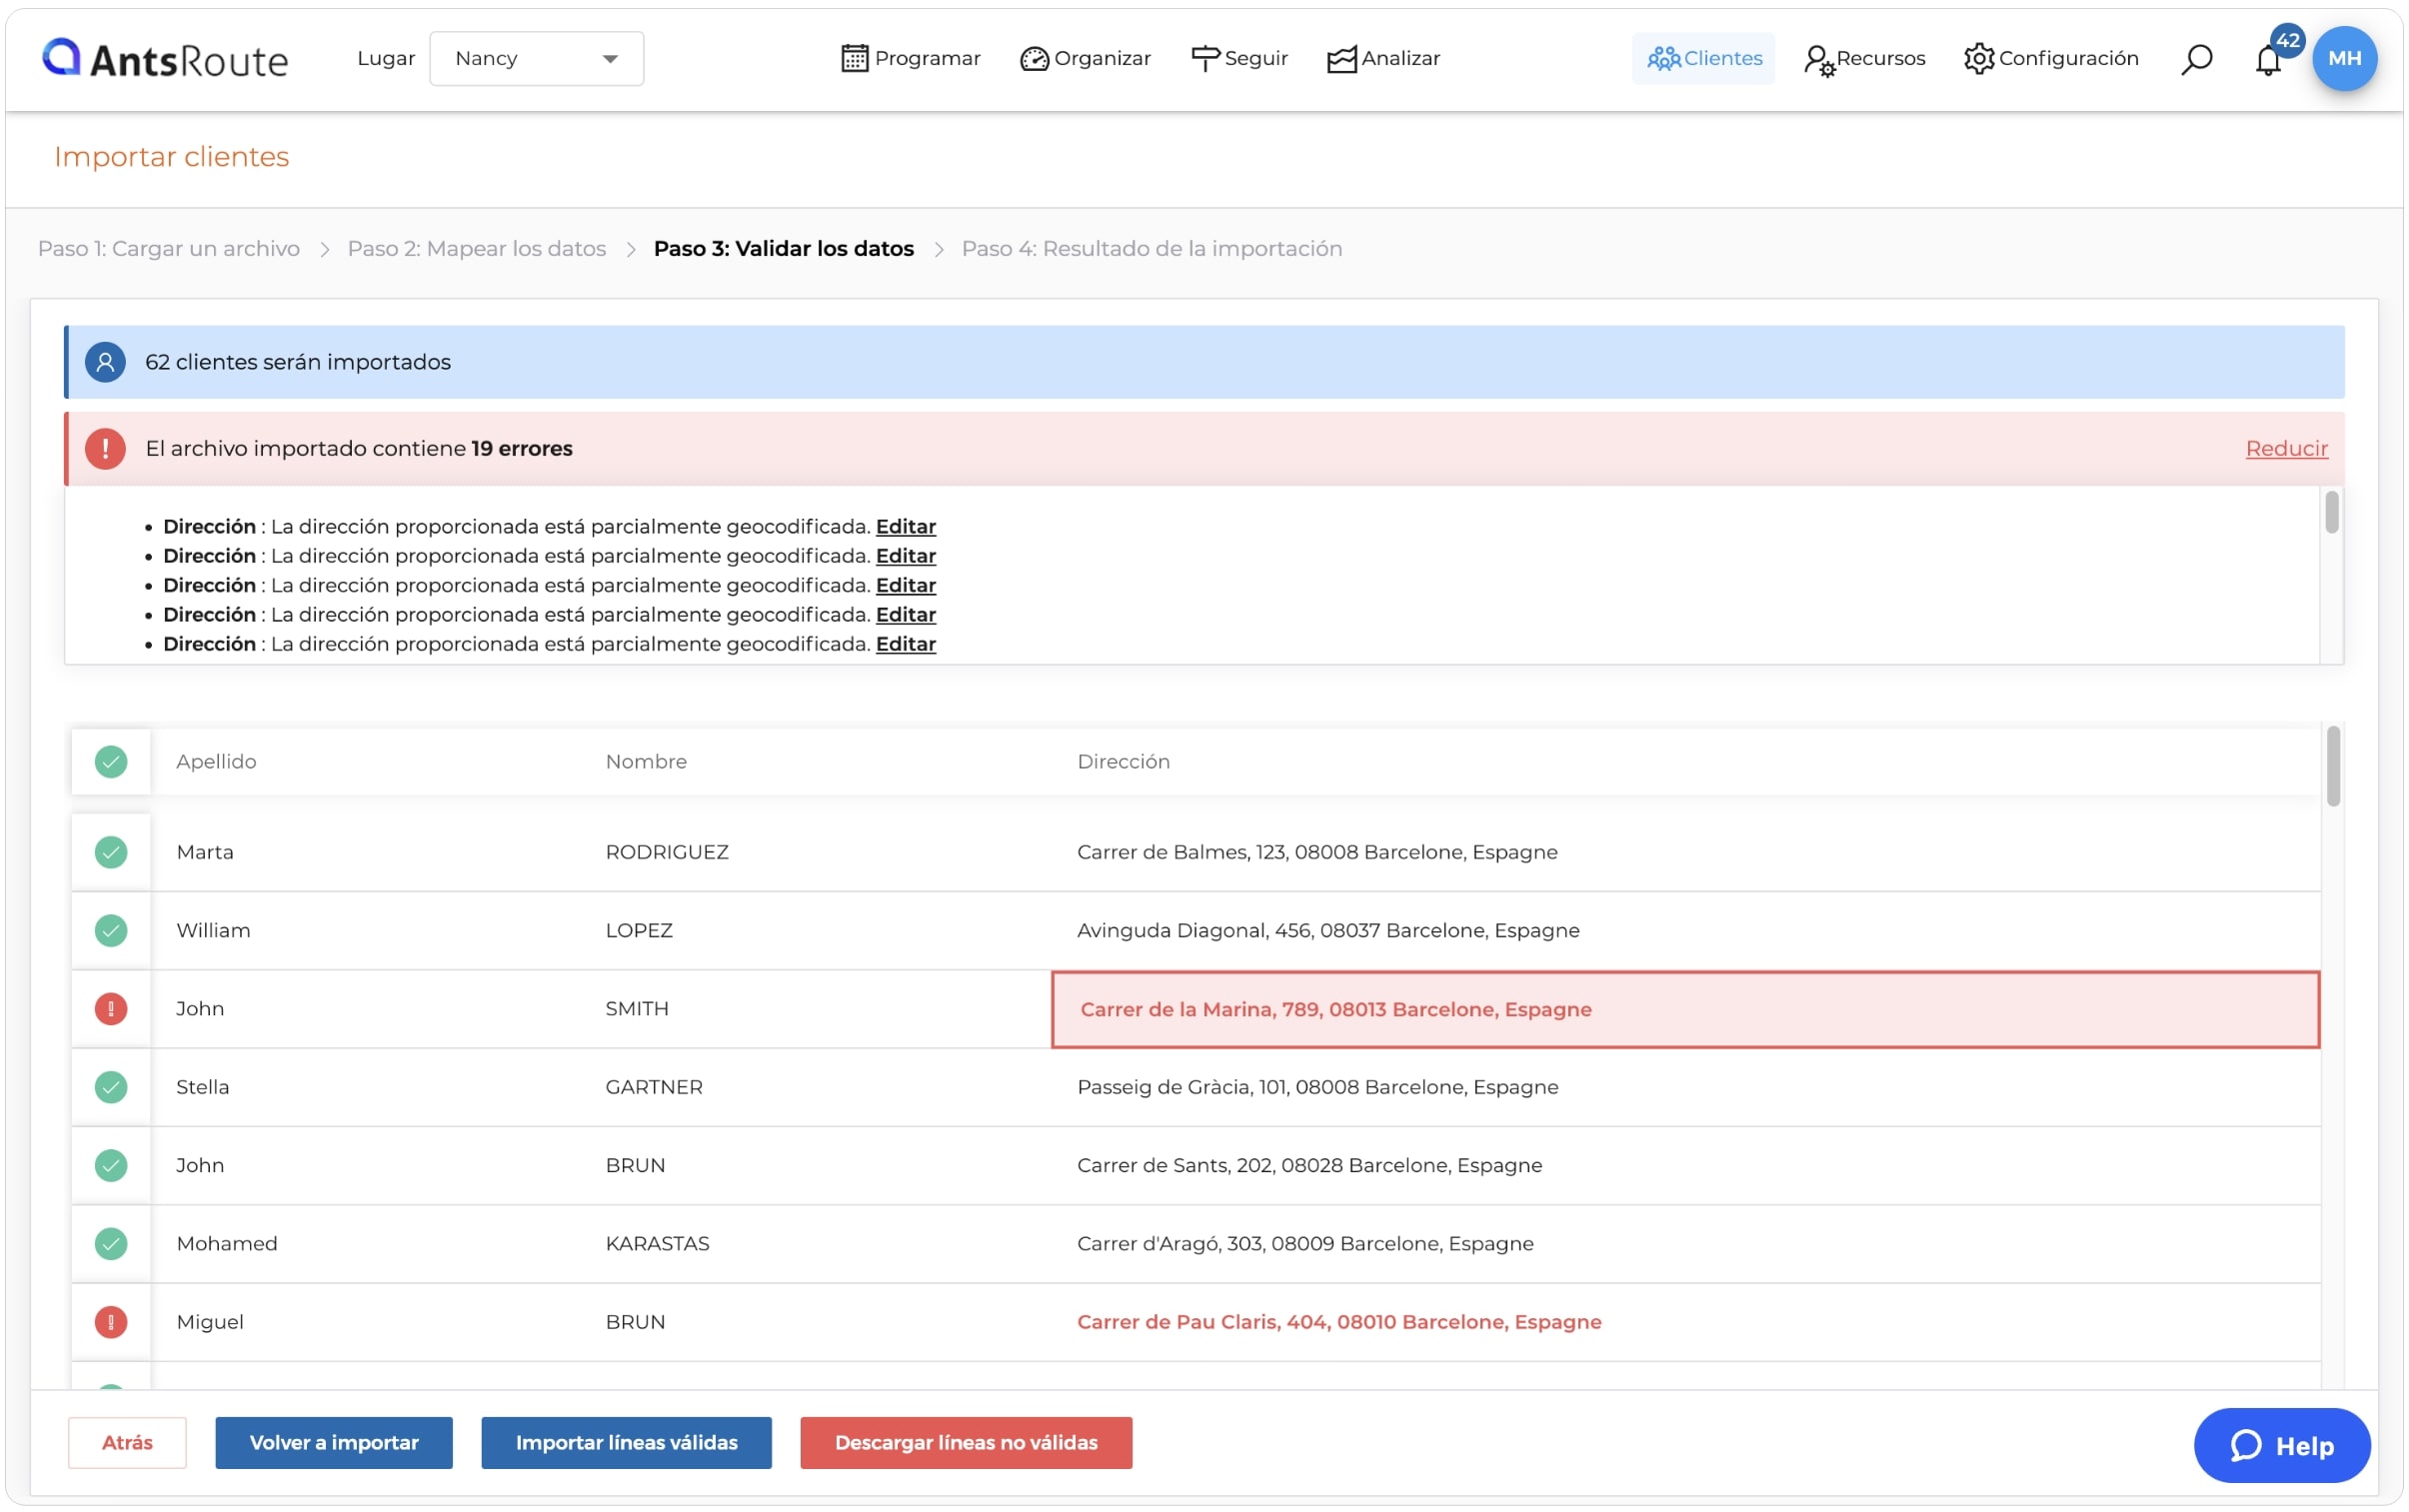
Task: Select the Carrer de Pau Claris address
Action: coord(1339,1322)
